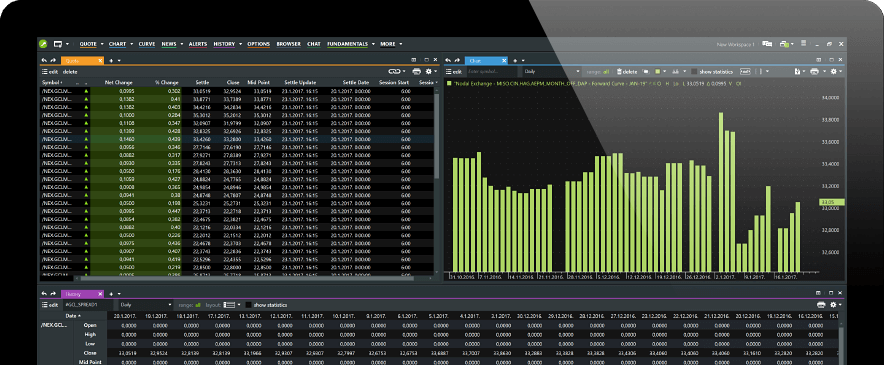Sort by the Settle Update column header
Viewport: 884px width, 365px height.
(300, 82)
